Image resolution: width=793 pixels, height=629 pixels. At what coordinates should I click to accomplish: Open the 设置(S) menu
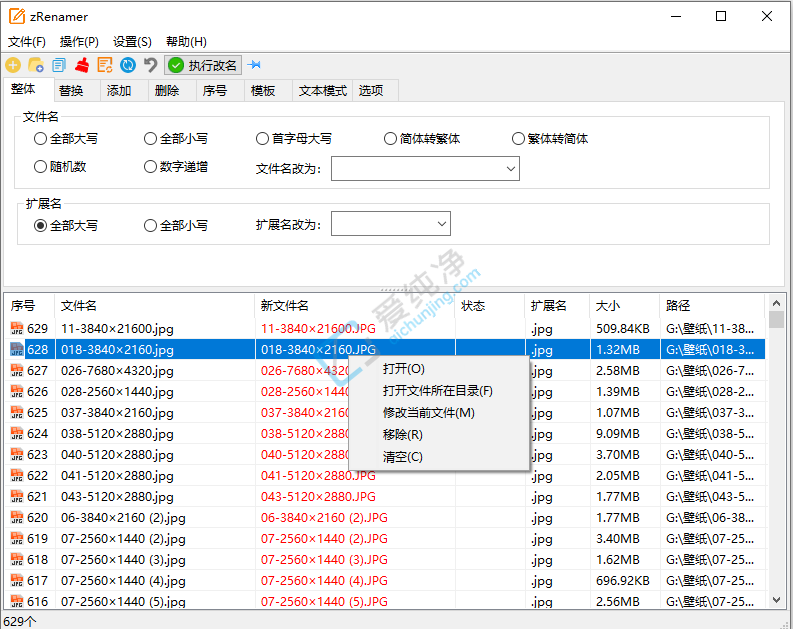pos(132,41)
